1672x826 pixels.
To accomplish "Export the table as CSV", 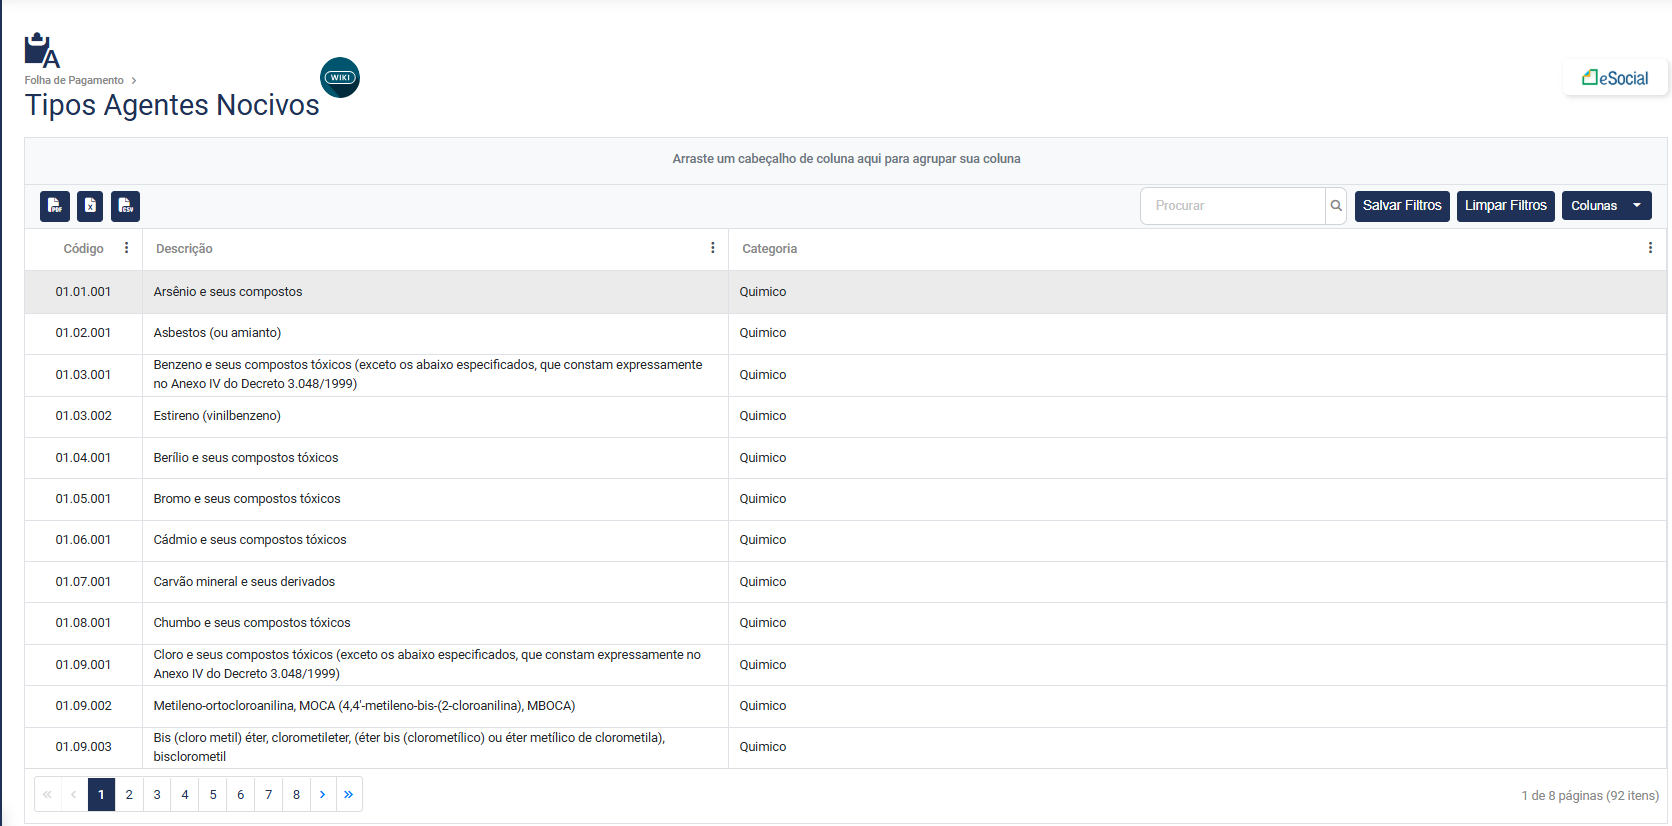I will [125, 206].
